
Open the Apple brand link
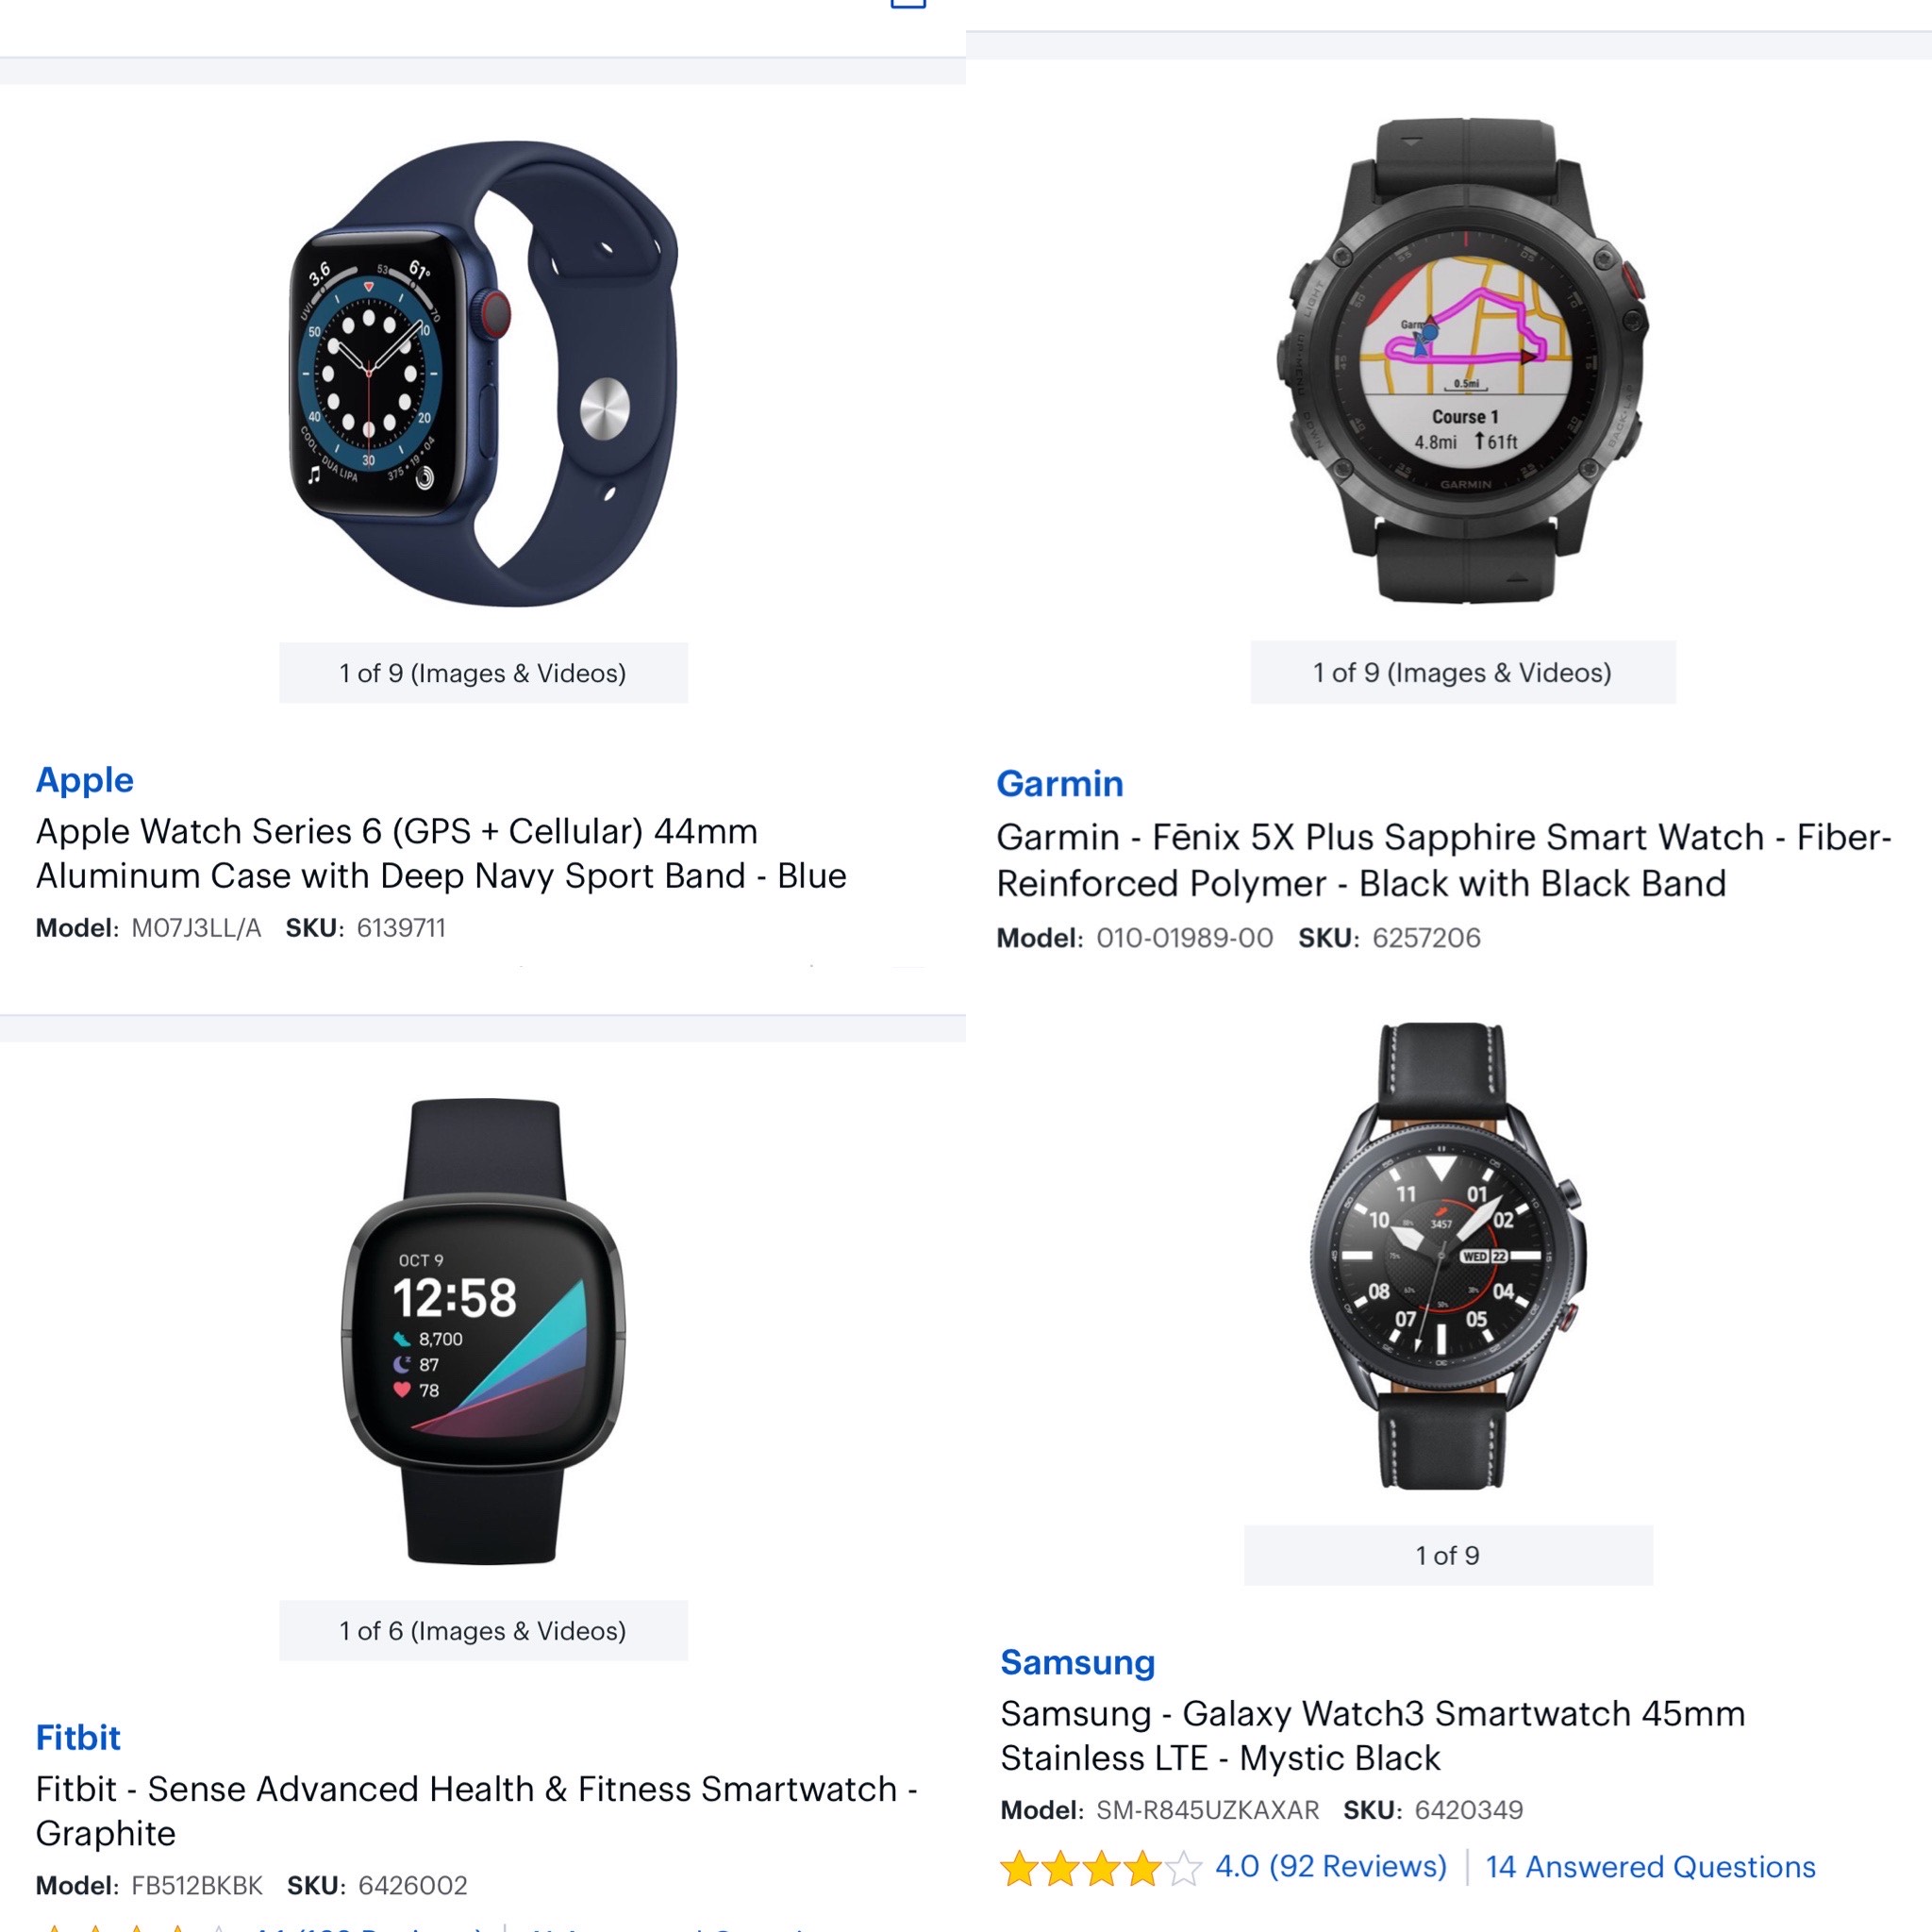coord(85,779)
